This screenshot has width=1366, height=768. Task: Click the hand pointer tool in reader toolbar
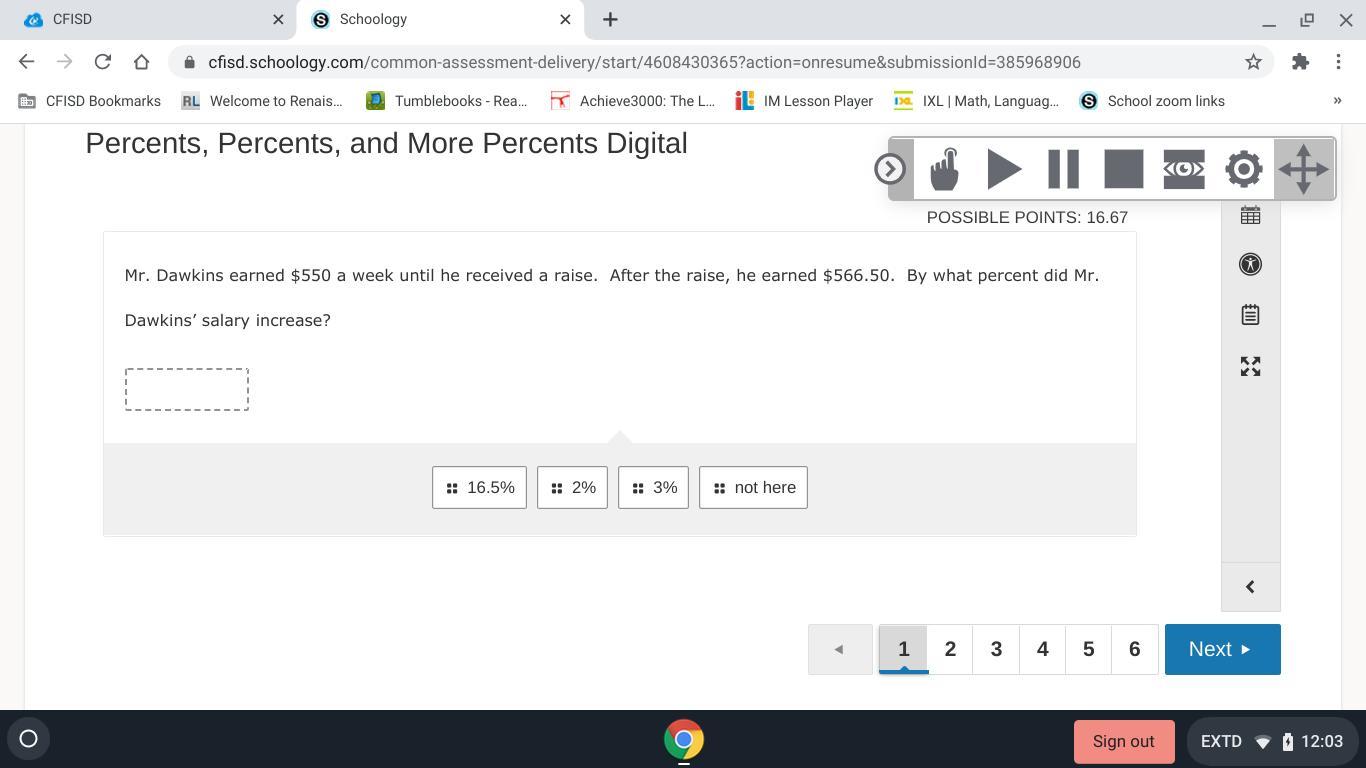[944, 169]
